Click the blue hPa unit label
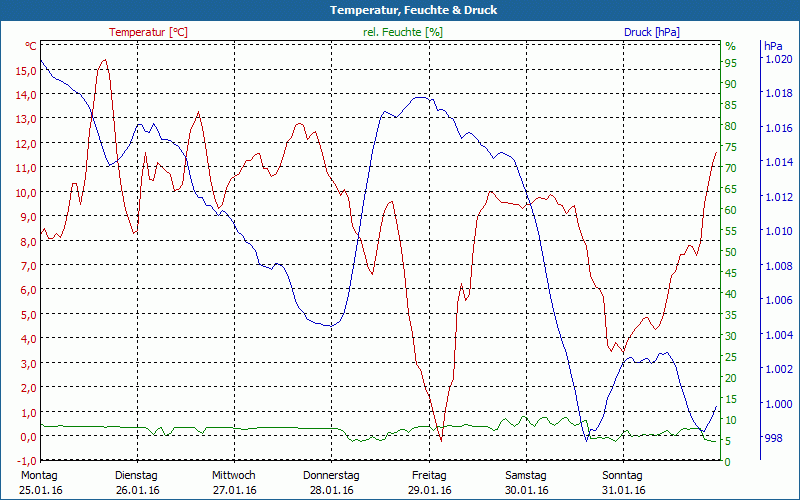 click(773, 46)
